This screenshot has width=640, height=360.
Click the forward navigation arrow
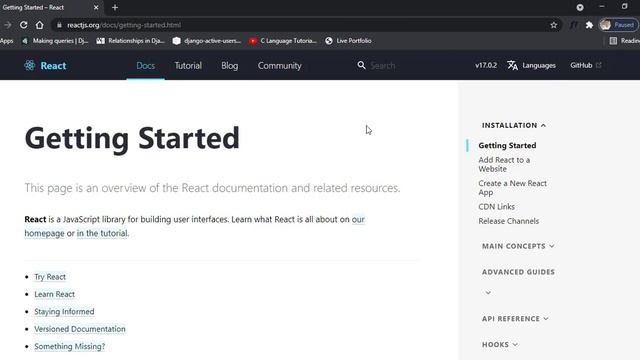click(x=7, y=25)
